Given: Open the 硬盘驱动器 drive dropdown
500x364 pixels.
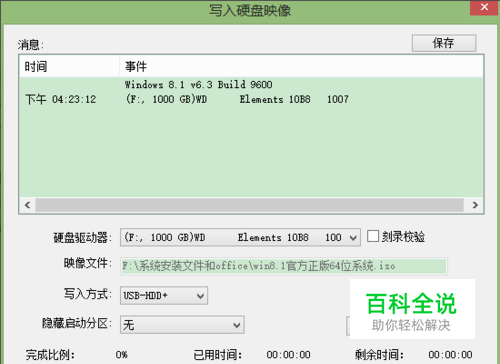Looking at the screenshot, I should click(x=240, y=237).
